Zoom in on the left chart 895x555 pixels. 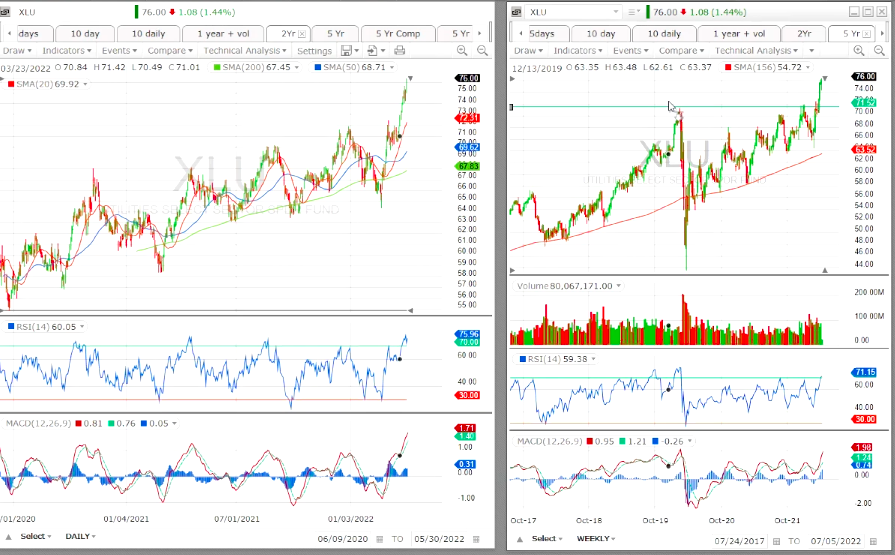point(462,51)
